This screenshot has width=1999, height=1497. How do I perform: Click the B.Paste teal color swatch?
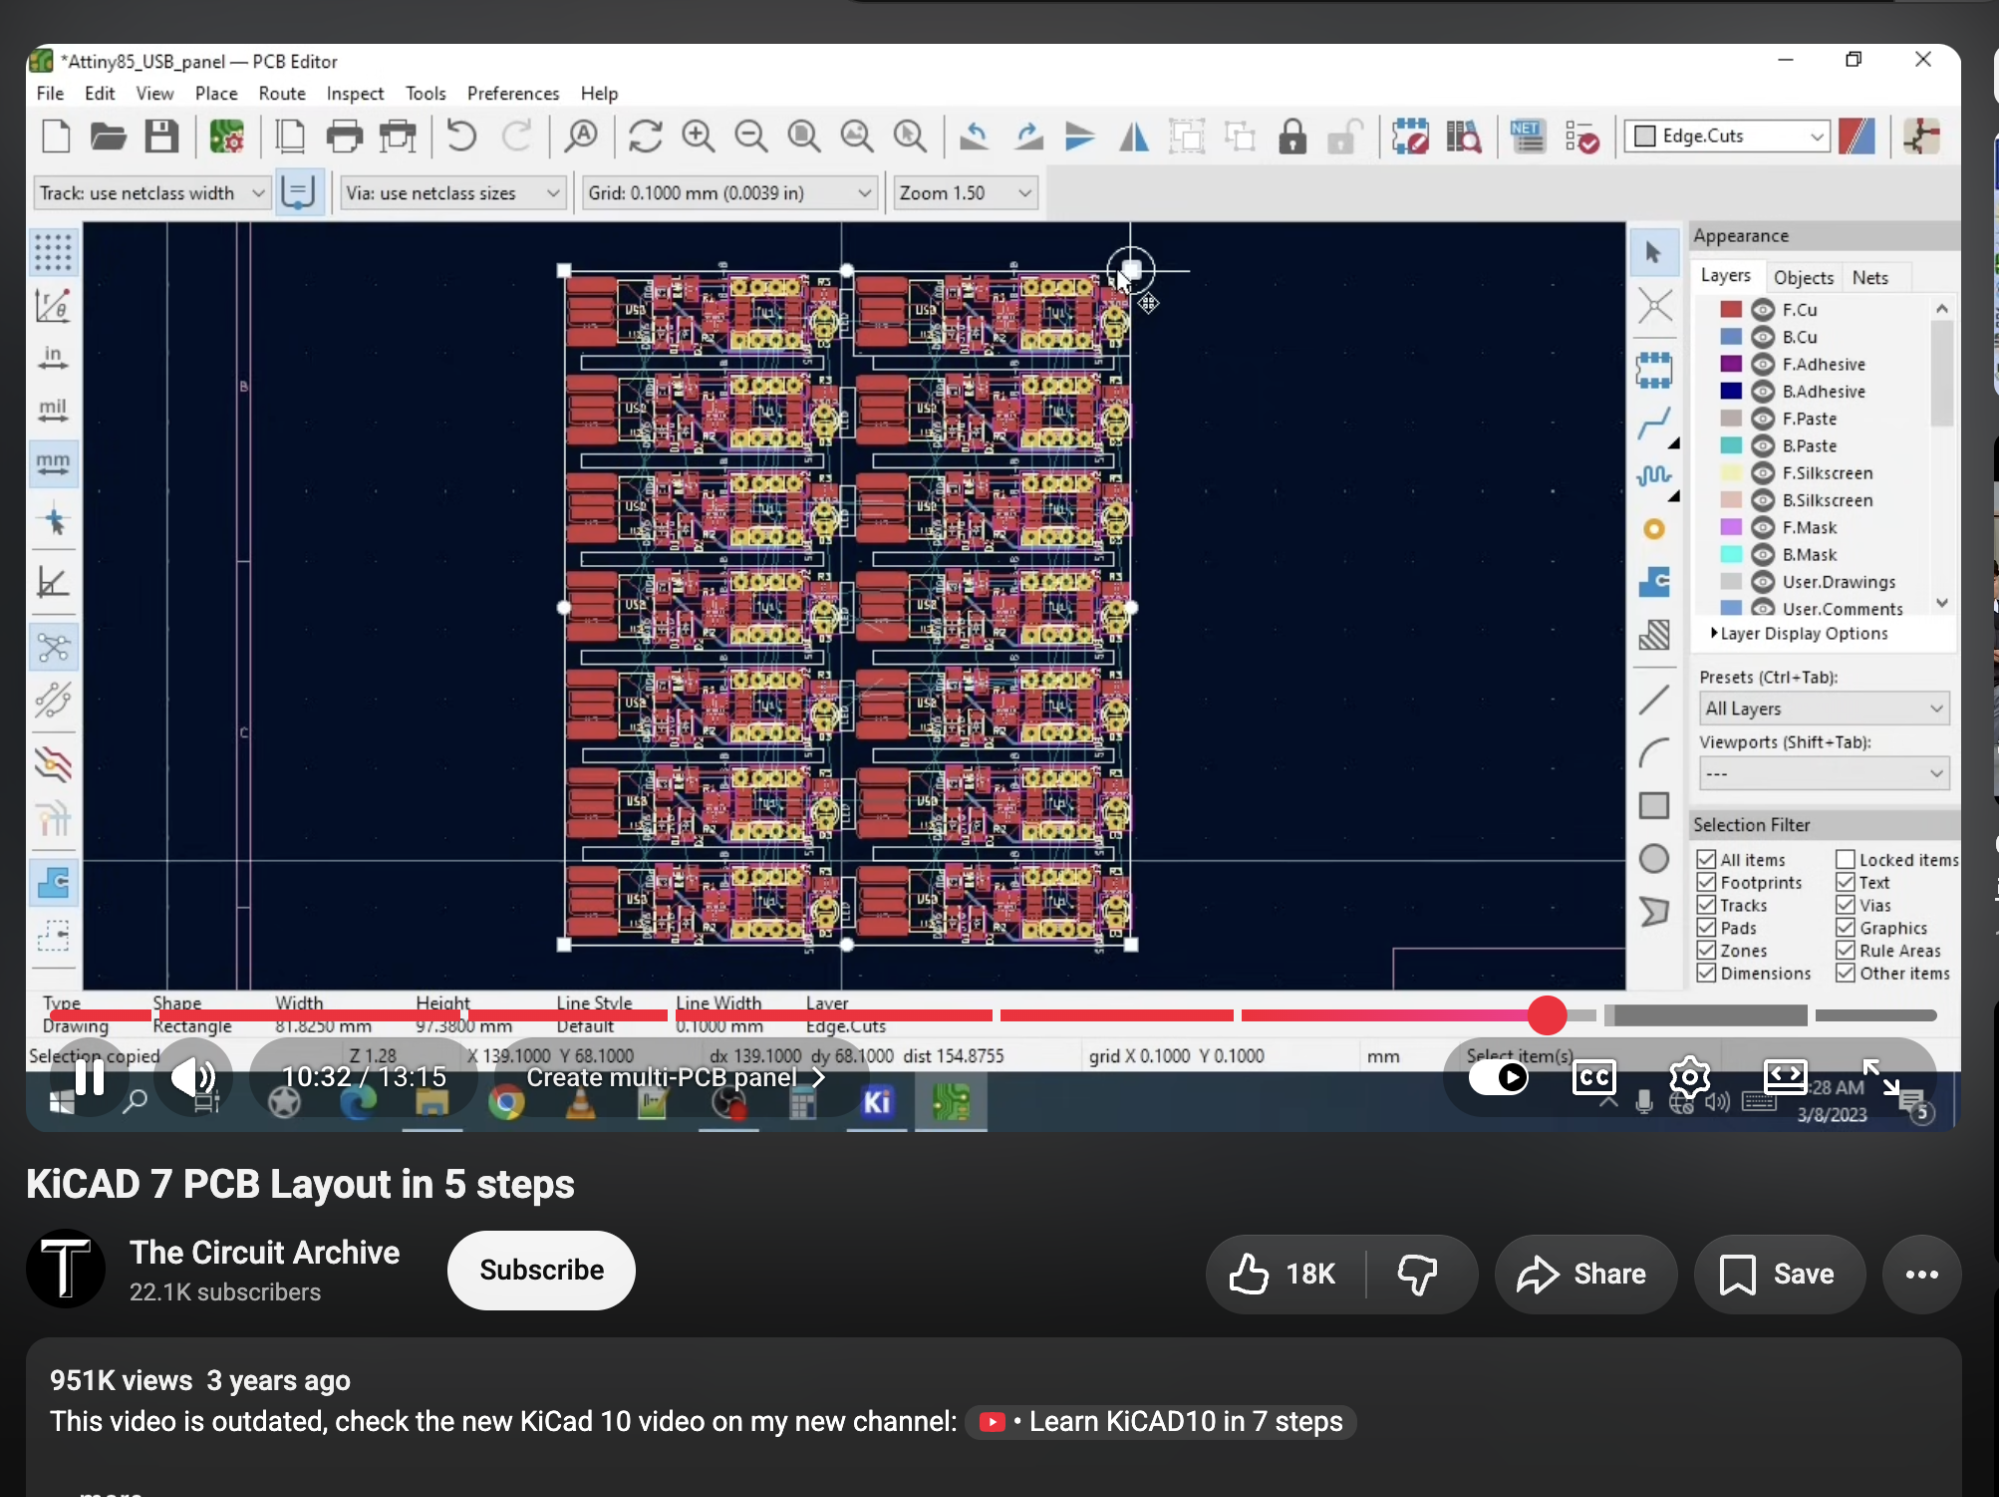click(1731, 446)
